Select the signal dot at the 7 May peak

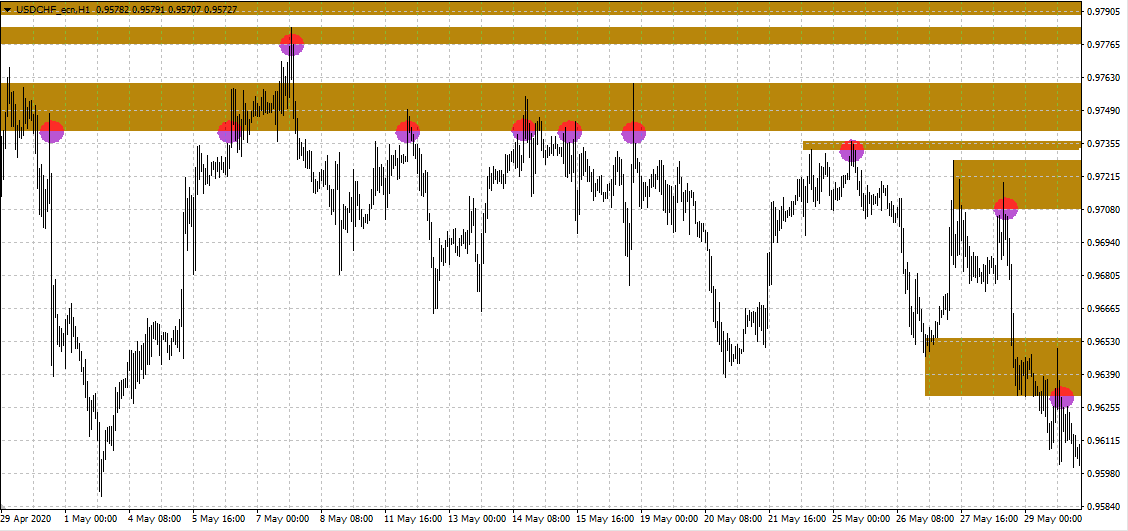tap(291, 45)
